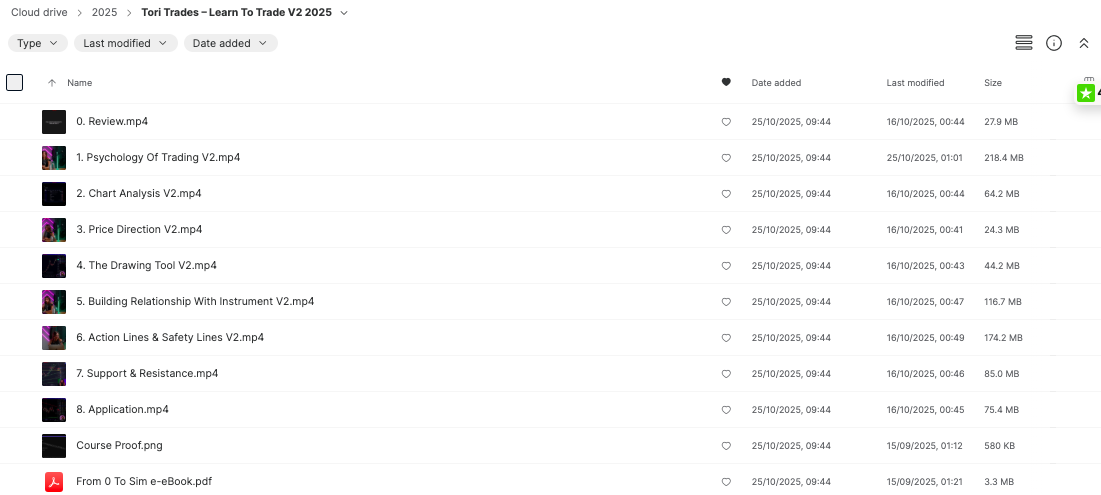Collapse the header with double-chevron icon
Viewport: 1101px width, 495px height.
(x=1083, y=43)
